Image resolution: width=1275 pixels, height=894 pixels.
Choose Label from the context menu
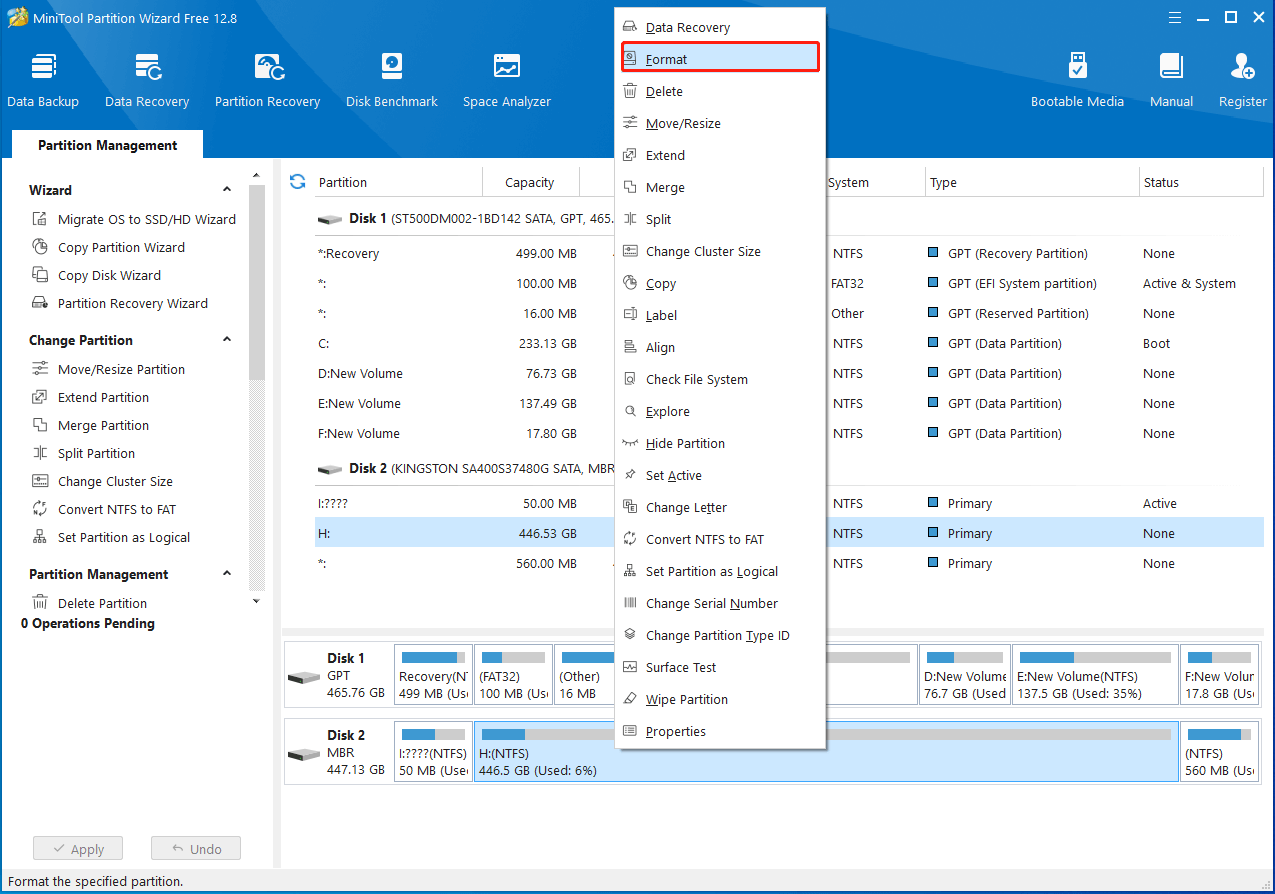(720, 315)
